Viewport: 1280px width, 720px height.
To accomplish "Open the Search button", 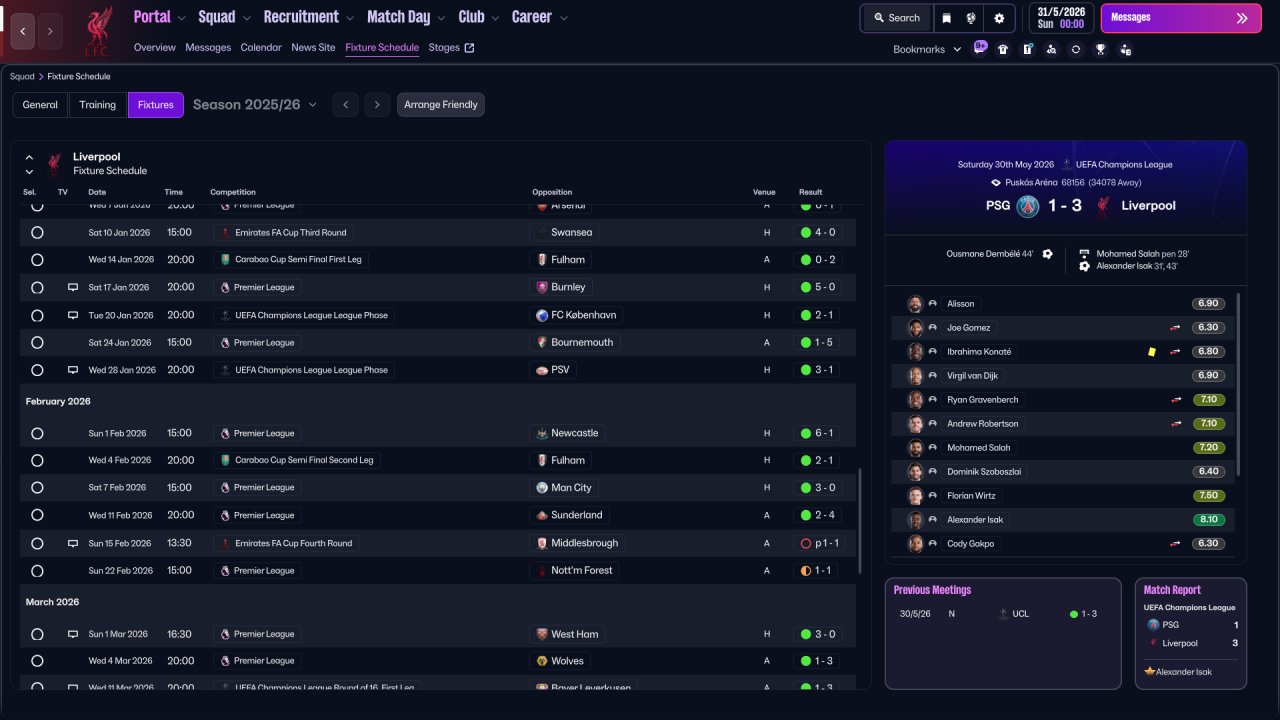I will (x=896, y=18).
